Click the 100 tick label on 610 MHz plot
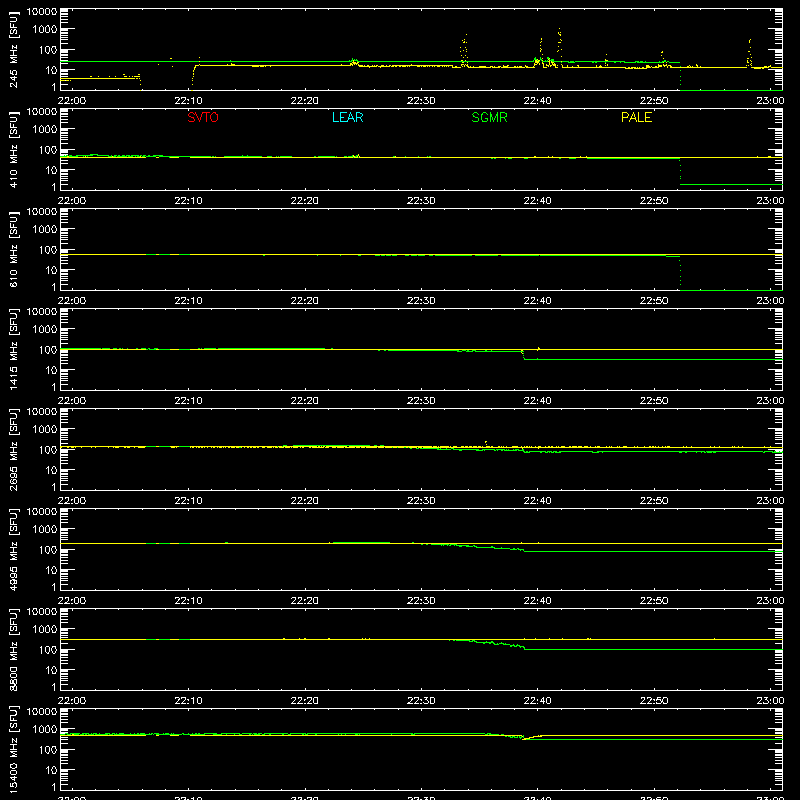Viewport: 800px width, 800px height. tap(48, 250)
